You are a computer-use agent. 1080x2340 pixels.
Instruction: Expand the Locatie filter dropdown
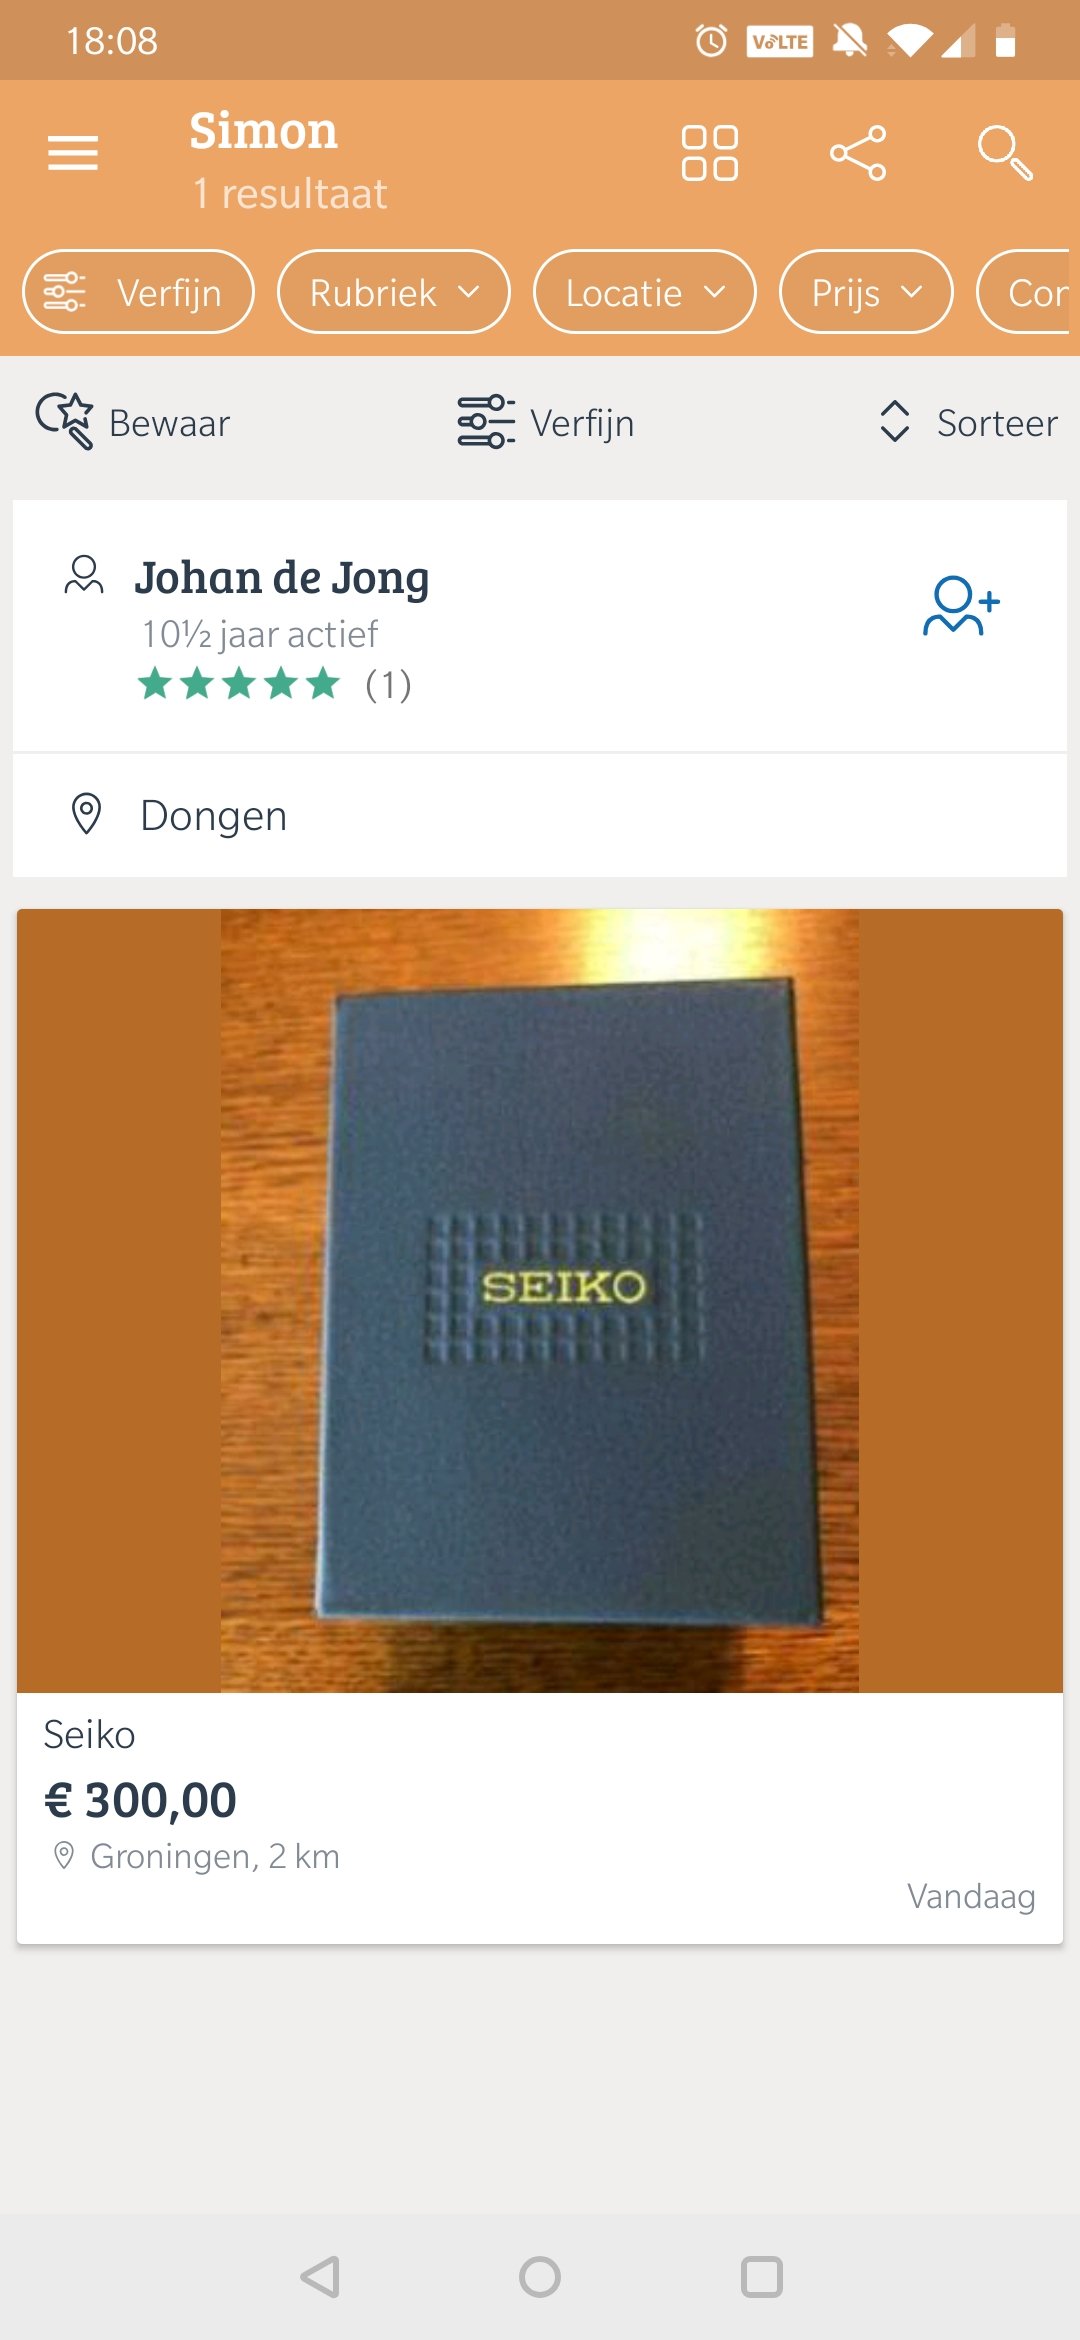pyautogui.click(x=645, y=292)
